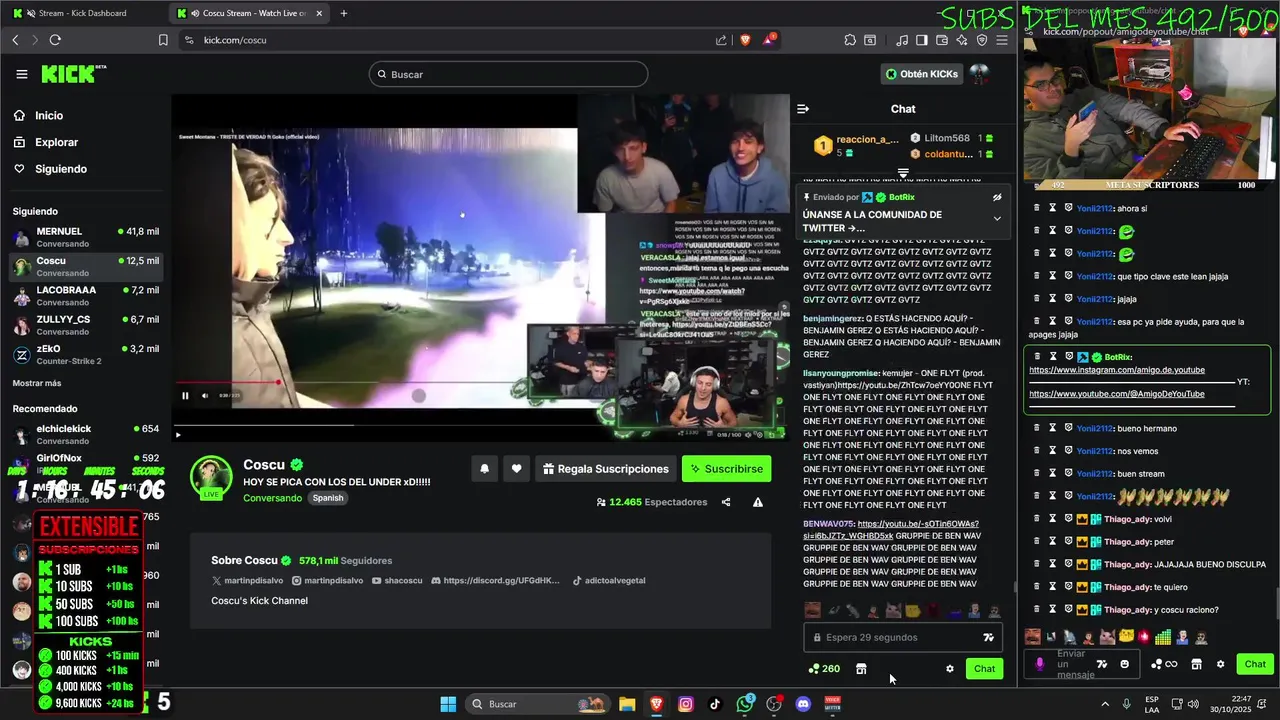
Task: Click the notification bell for Coscu
Action: point(485,469)
